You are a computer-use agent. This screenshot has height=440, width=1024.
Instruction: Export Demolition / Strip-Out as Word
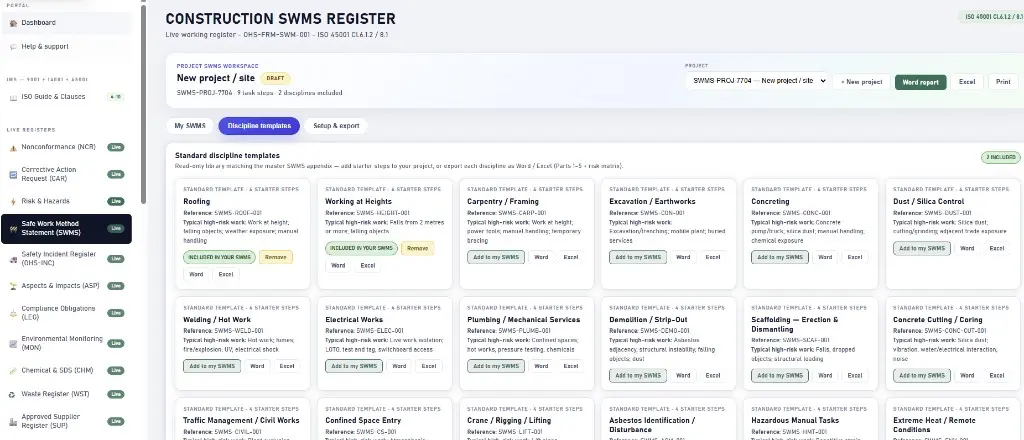683,375
